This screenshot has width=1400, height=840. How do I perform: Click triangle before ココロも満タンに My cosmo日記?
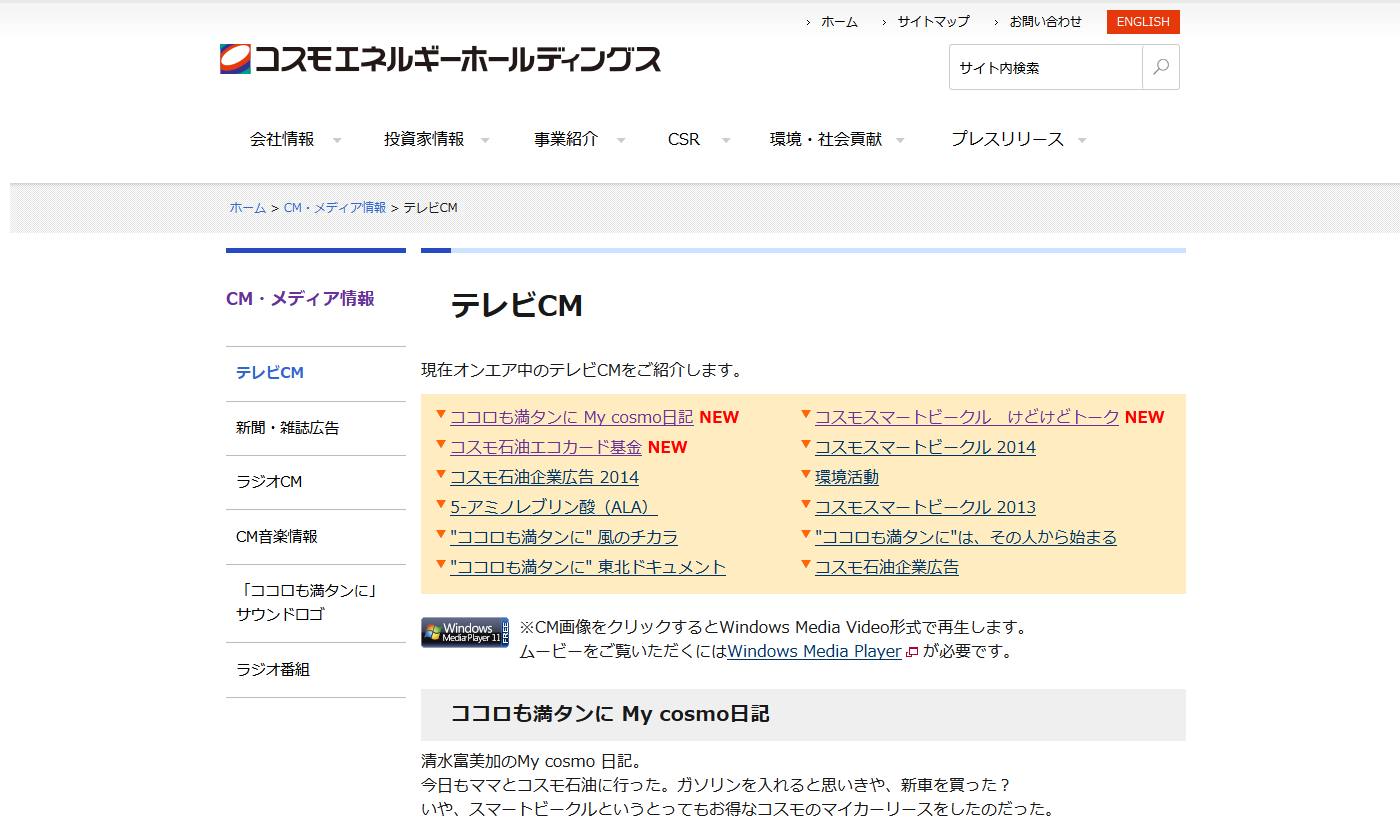(x=441, y=414)
